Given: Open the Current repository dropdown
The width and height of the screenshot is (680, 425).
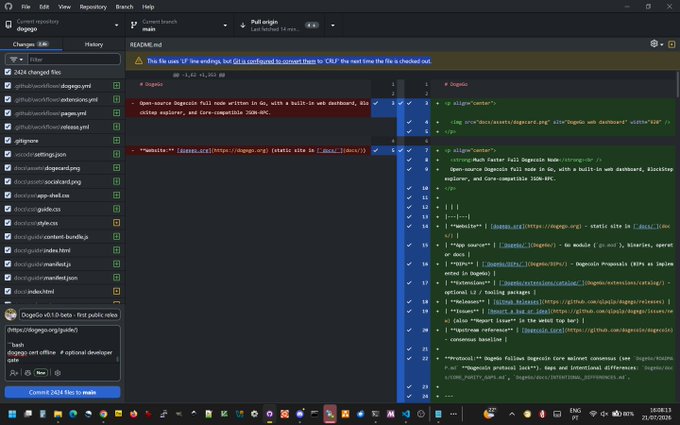Looking at the screenshot, I should 62,25.
